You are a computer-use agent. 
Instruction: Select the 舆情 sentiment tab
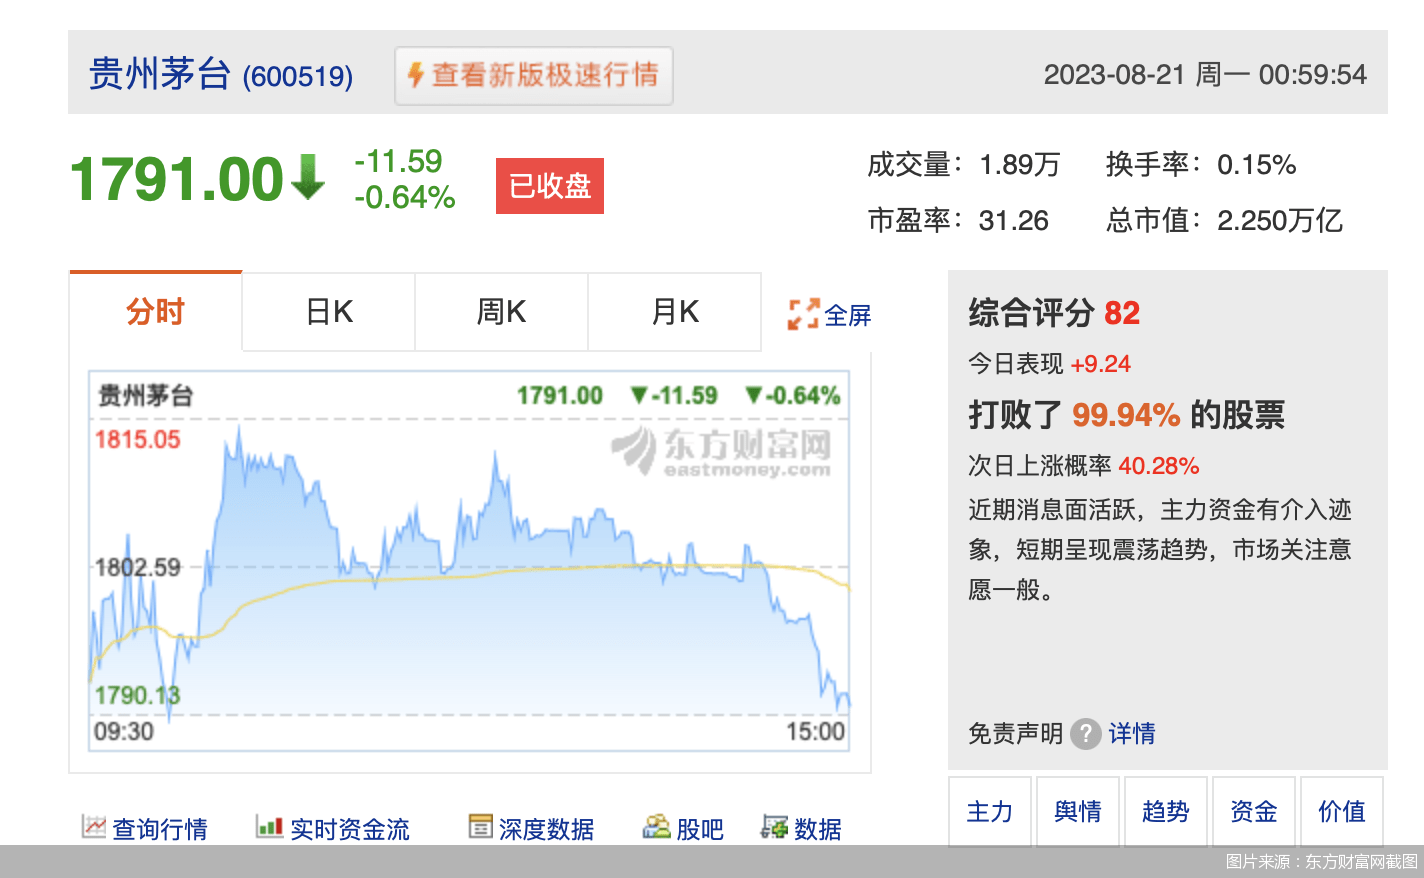point(1078,811)
